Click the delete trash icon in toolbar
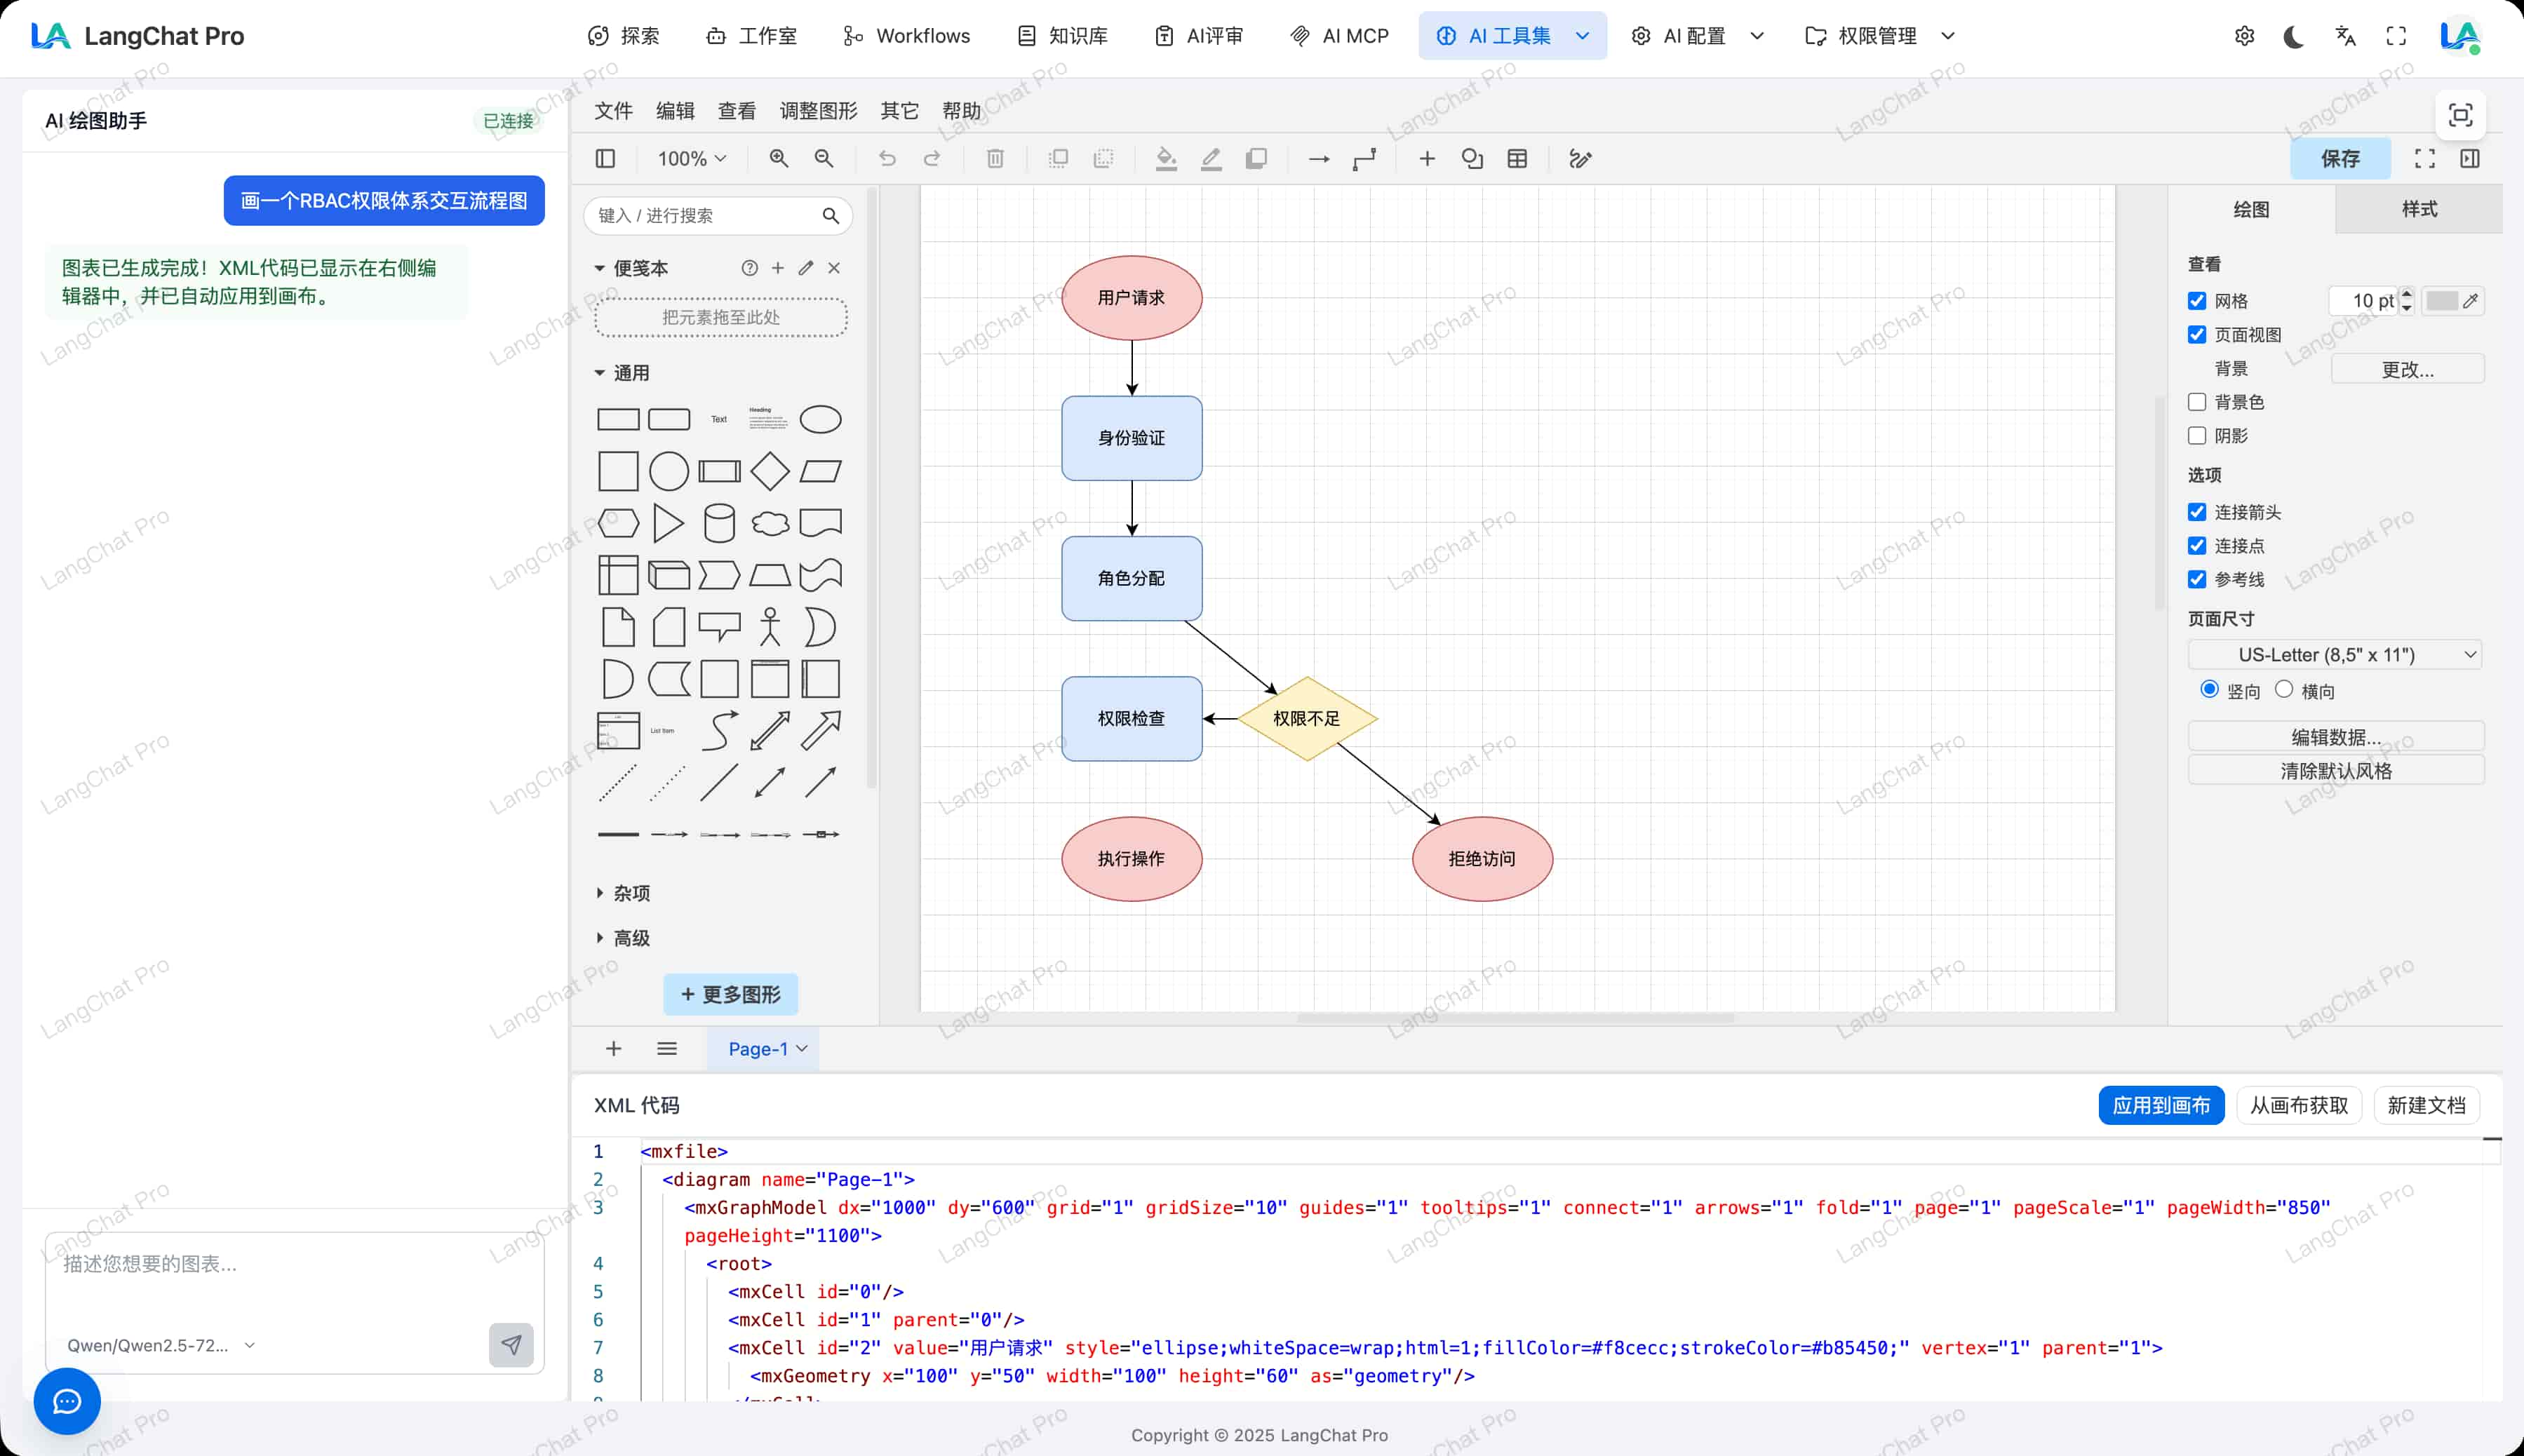 tap(995, 158)
